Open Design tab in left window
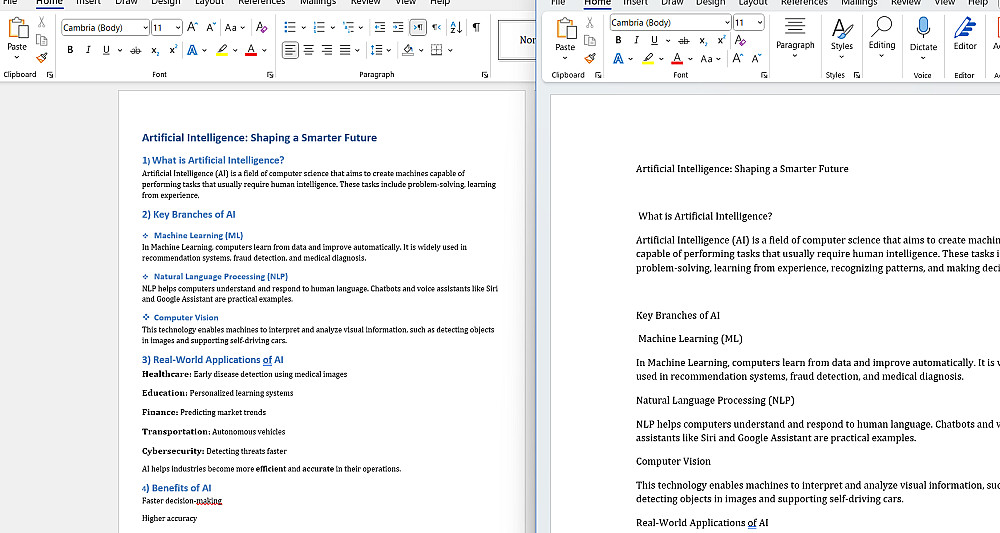1000x533 pixels. (166, 2)
